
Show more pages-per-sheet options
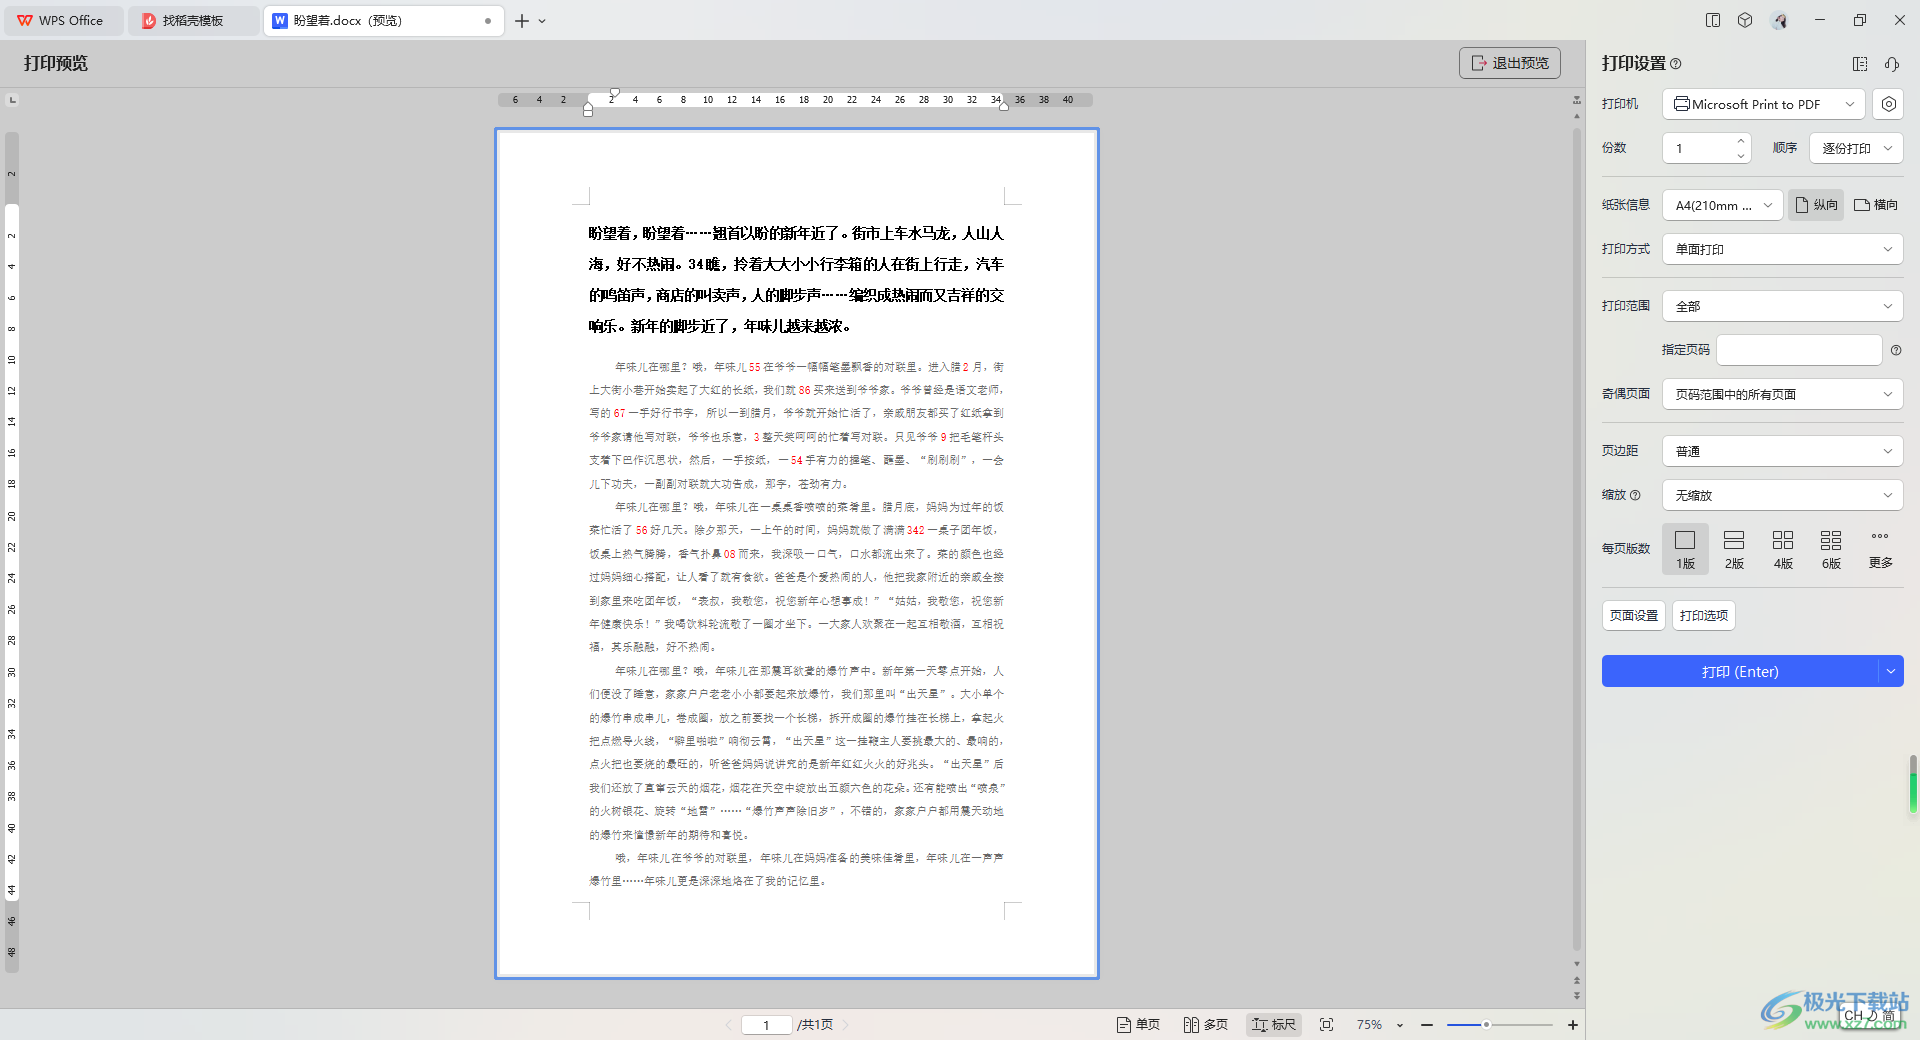[x=1880, y=549]
